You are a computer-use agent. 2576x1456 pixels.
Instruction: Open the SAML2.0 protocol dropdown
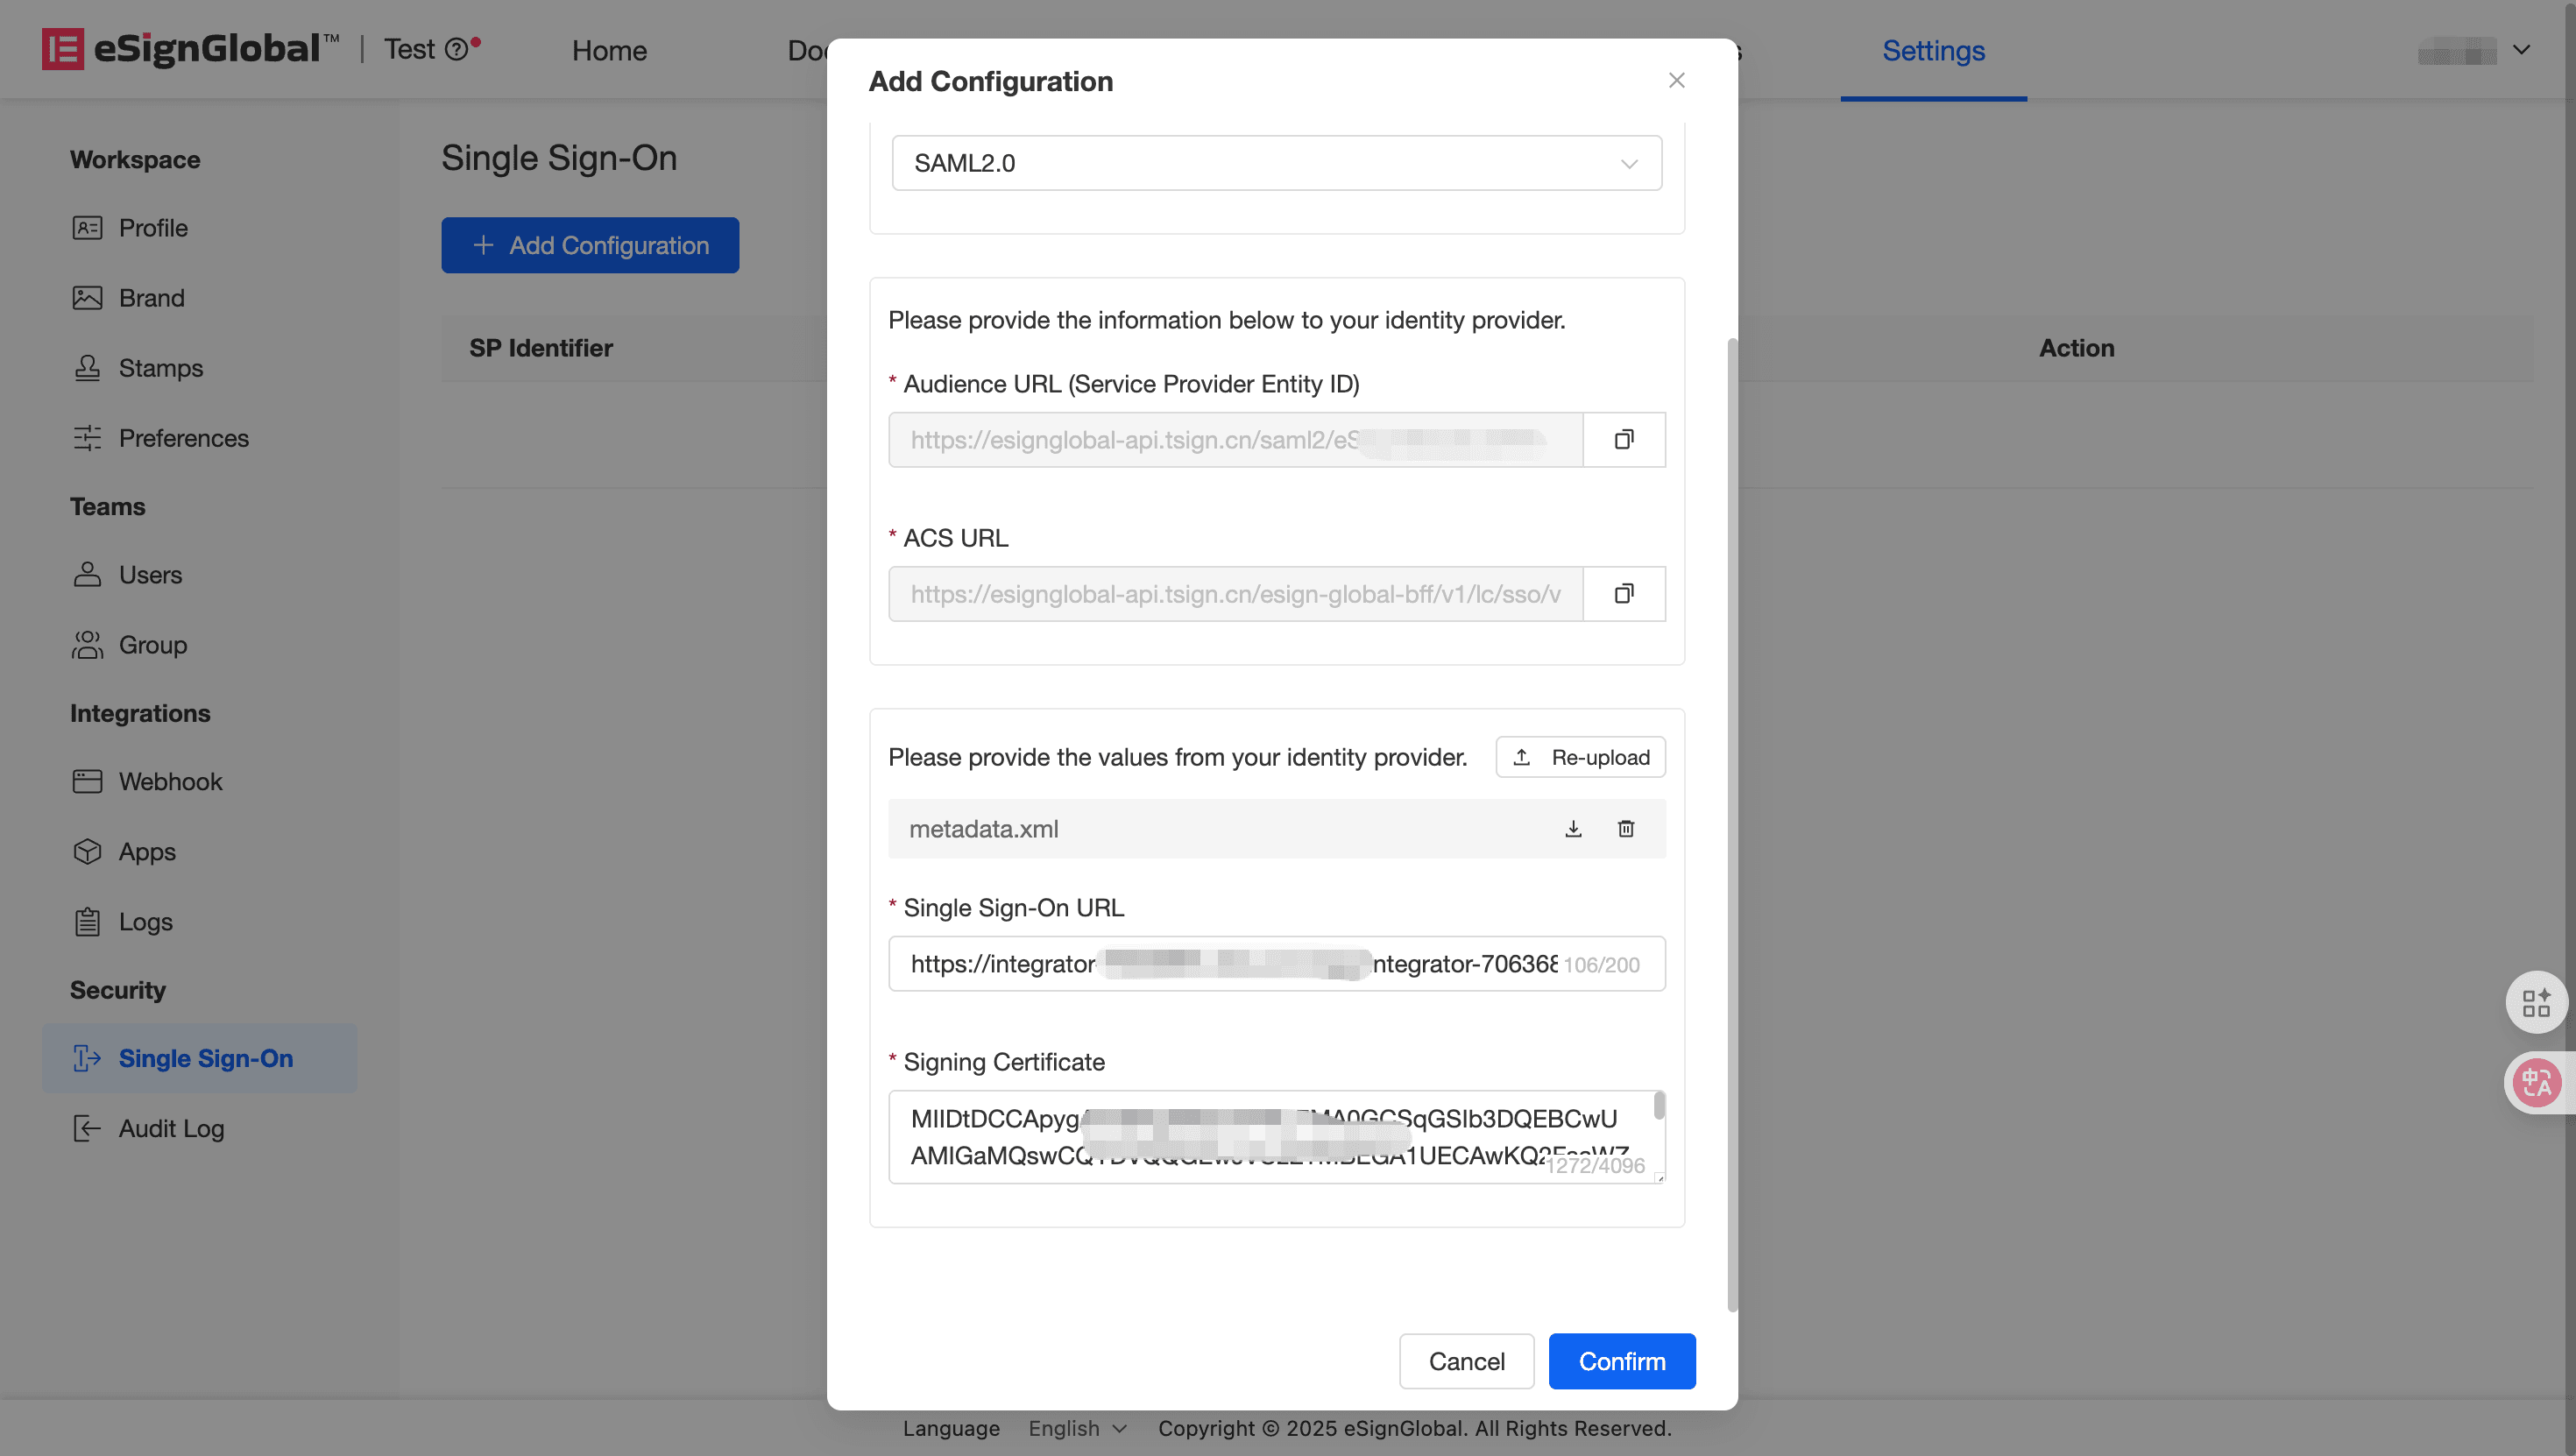coord(1276,163)
